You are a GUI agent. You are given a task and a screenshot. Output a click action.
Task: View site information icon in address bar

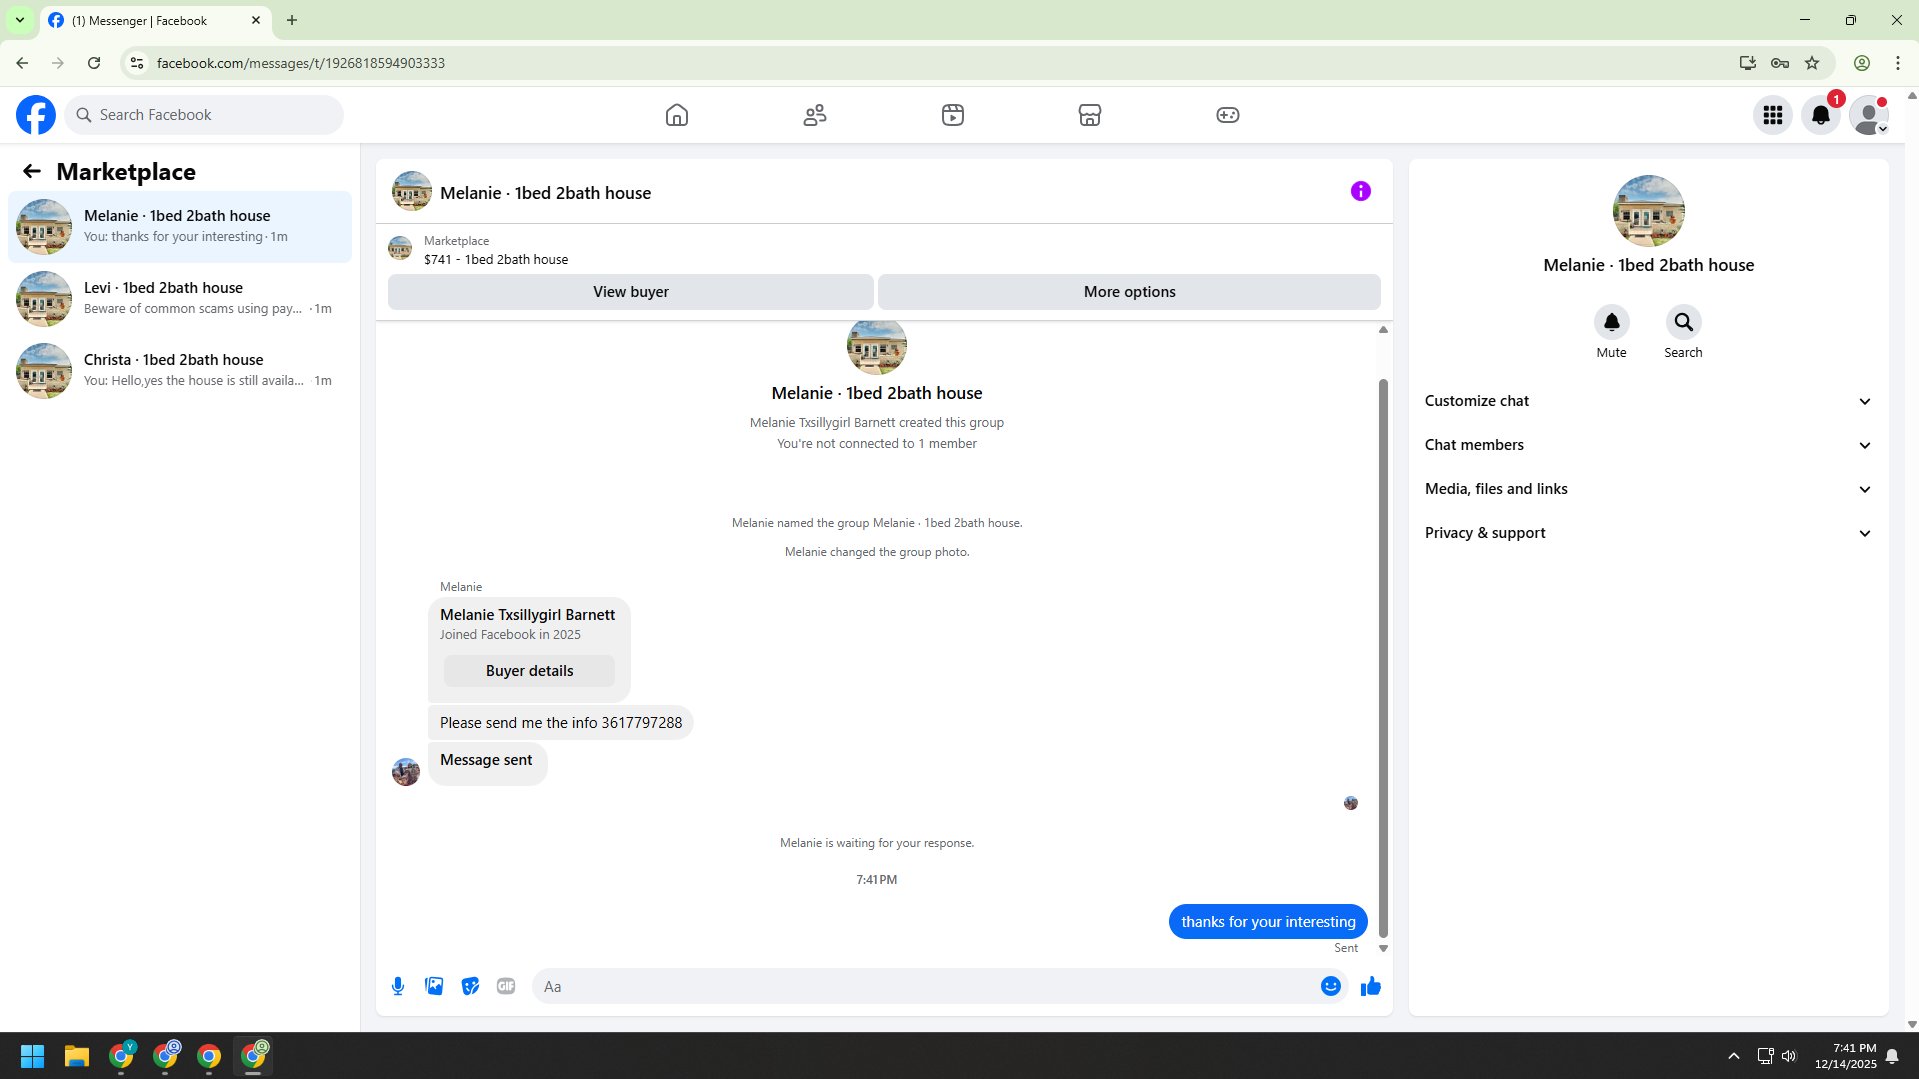point(137,63)
